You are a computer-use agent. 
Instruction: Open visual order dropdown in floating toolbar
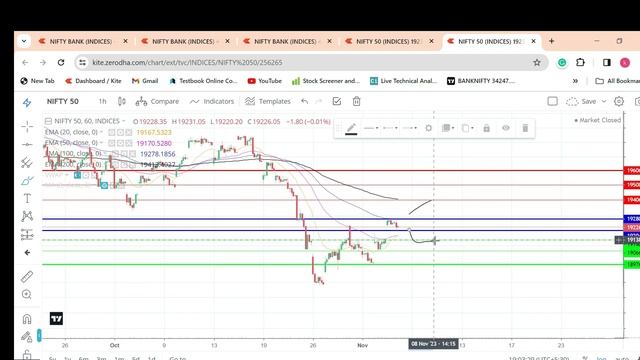[447, 128]
